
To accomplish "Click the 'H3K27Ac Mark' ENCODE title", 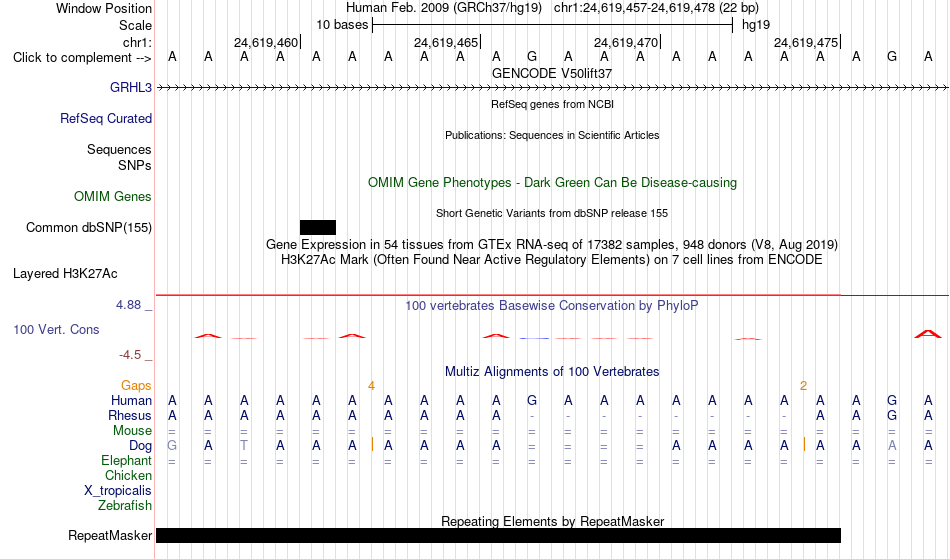I will (552, 260).
